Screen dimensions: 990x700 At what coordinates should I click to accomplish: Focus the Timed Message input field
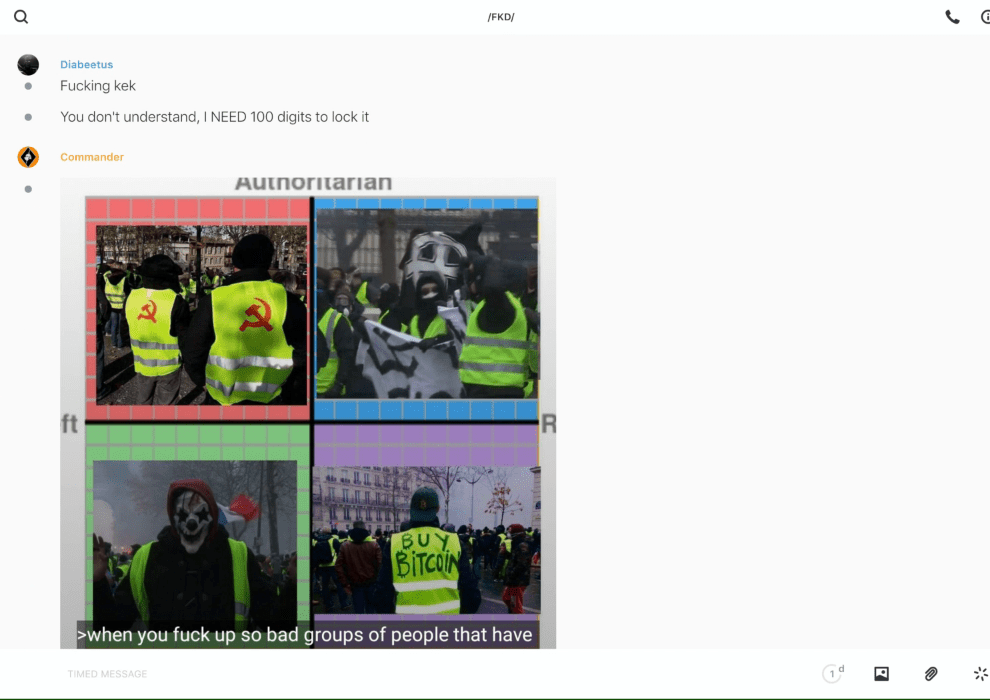(400, 674)
